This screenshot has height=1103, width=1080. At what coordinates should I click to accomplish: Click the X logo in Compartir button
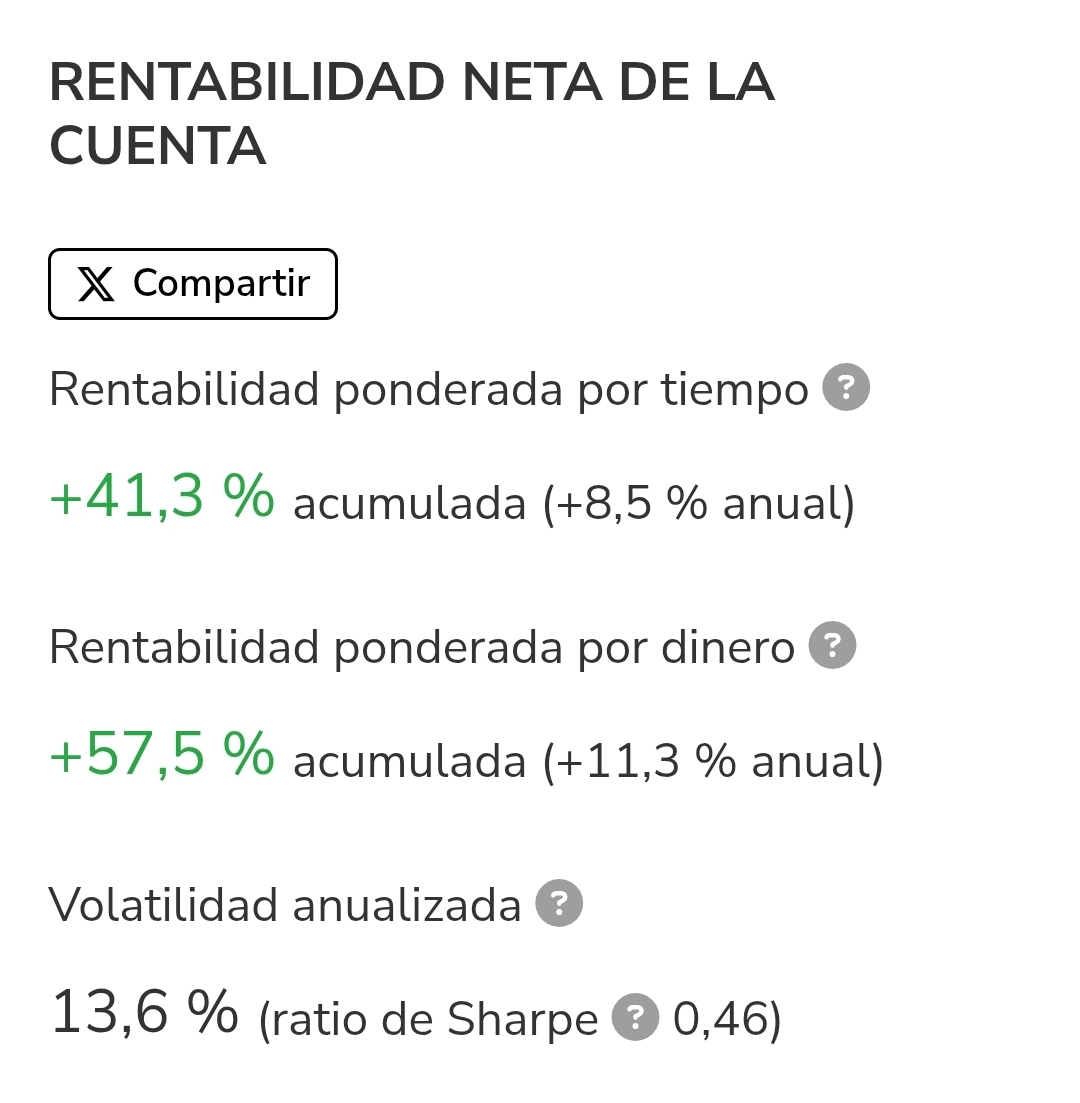tap(96, 284)
